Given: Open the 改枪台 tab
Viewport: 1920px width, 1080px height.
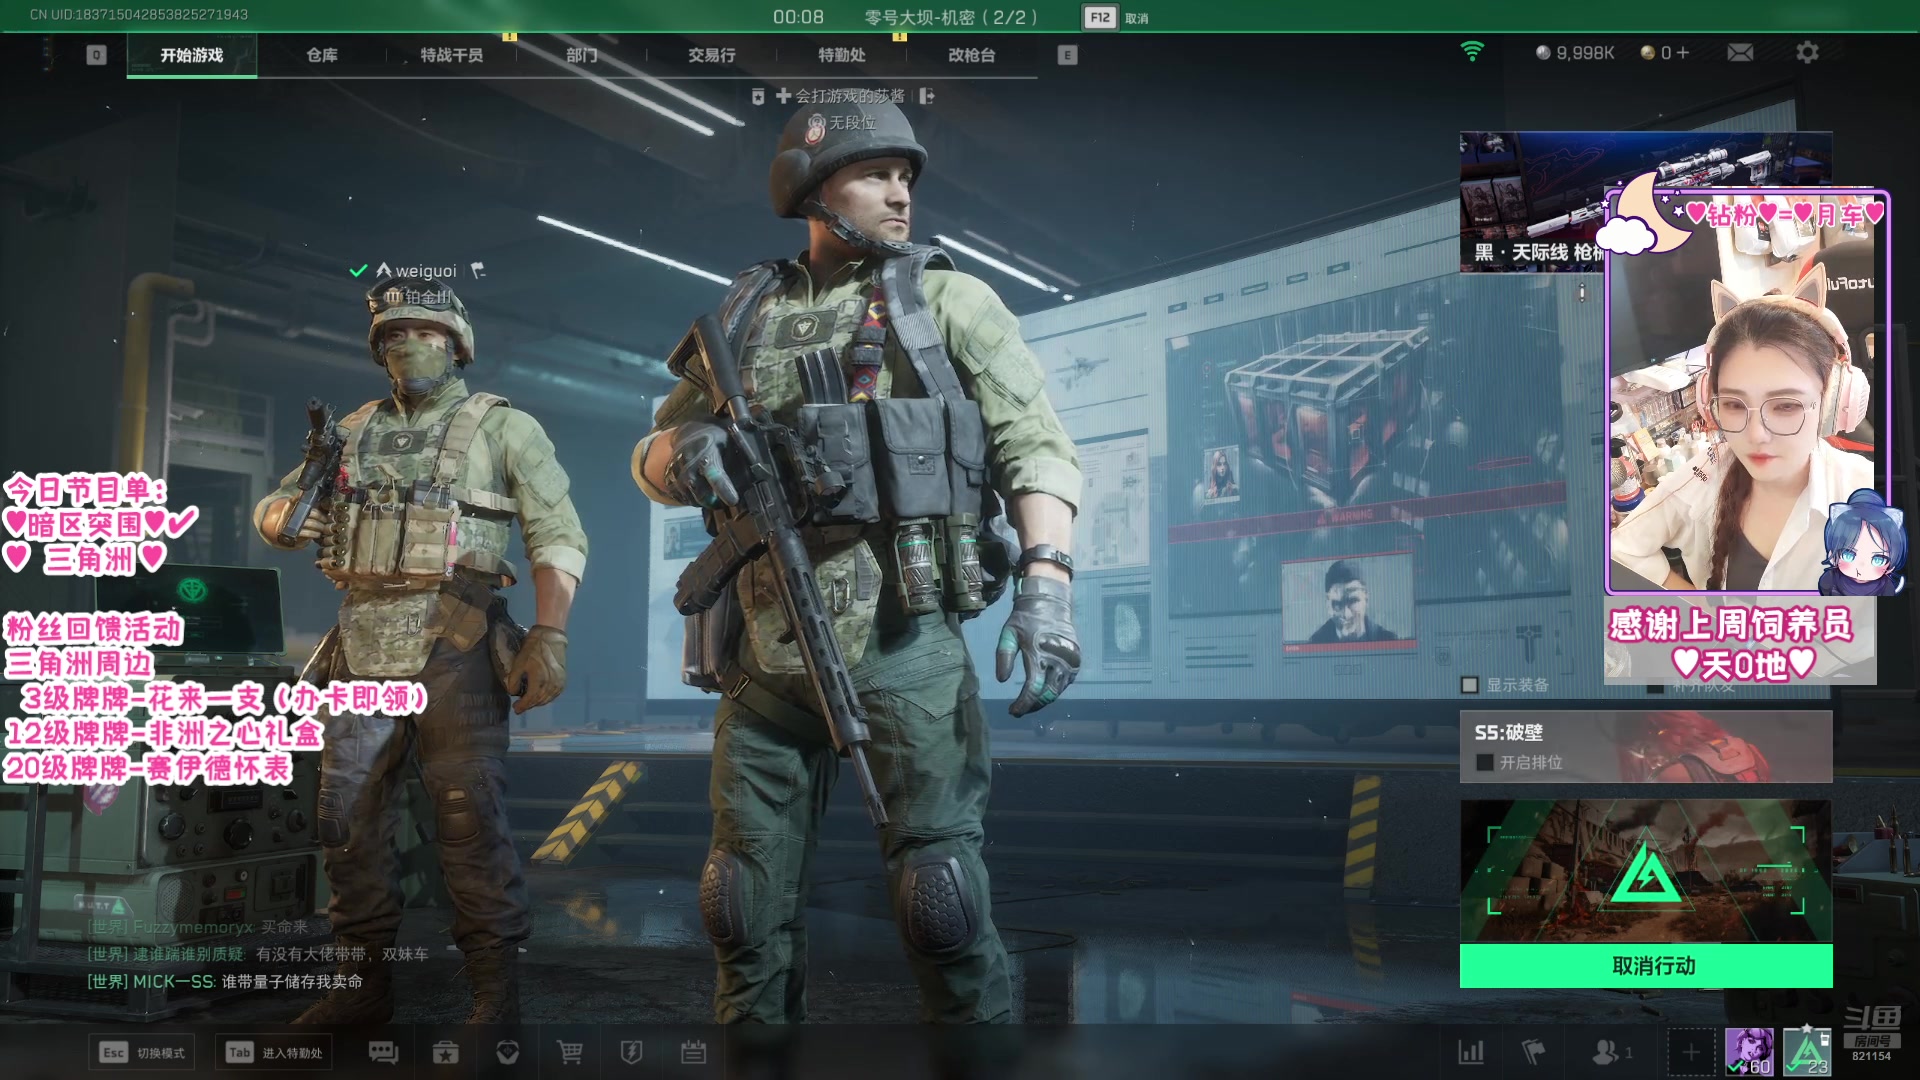Looking at the screenshot, I should [x=972, y=55].
